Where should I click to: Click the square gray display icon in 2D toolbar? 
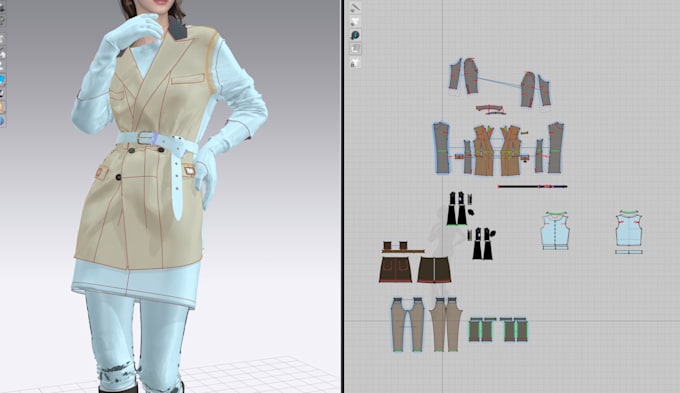tap(355, 49)
